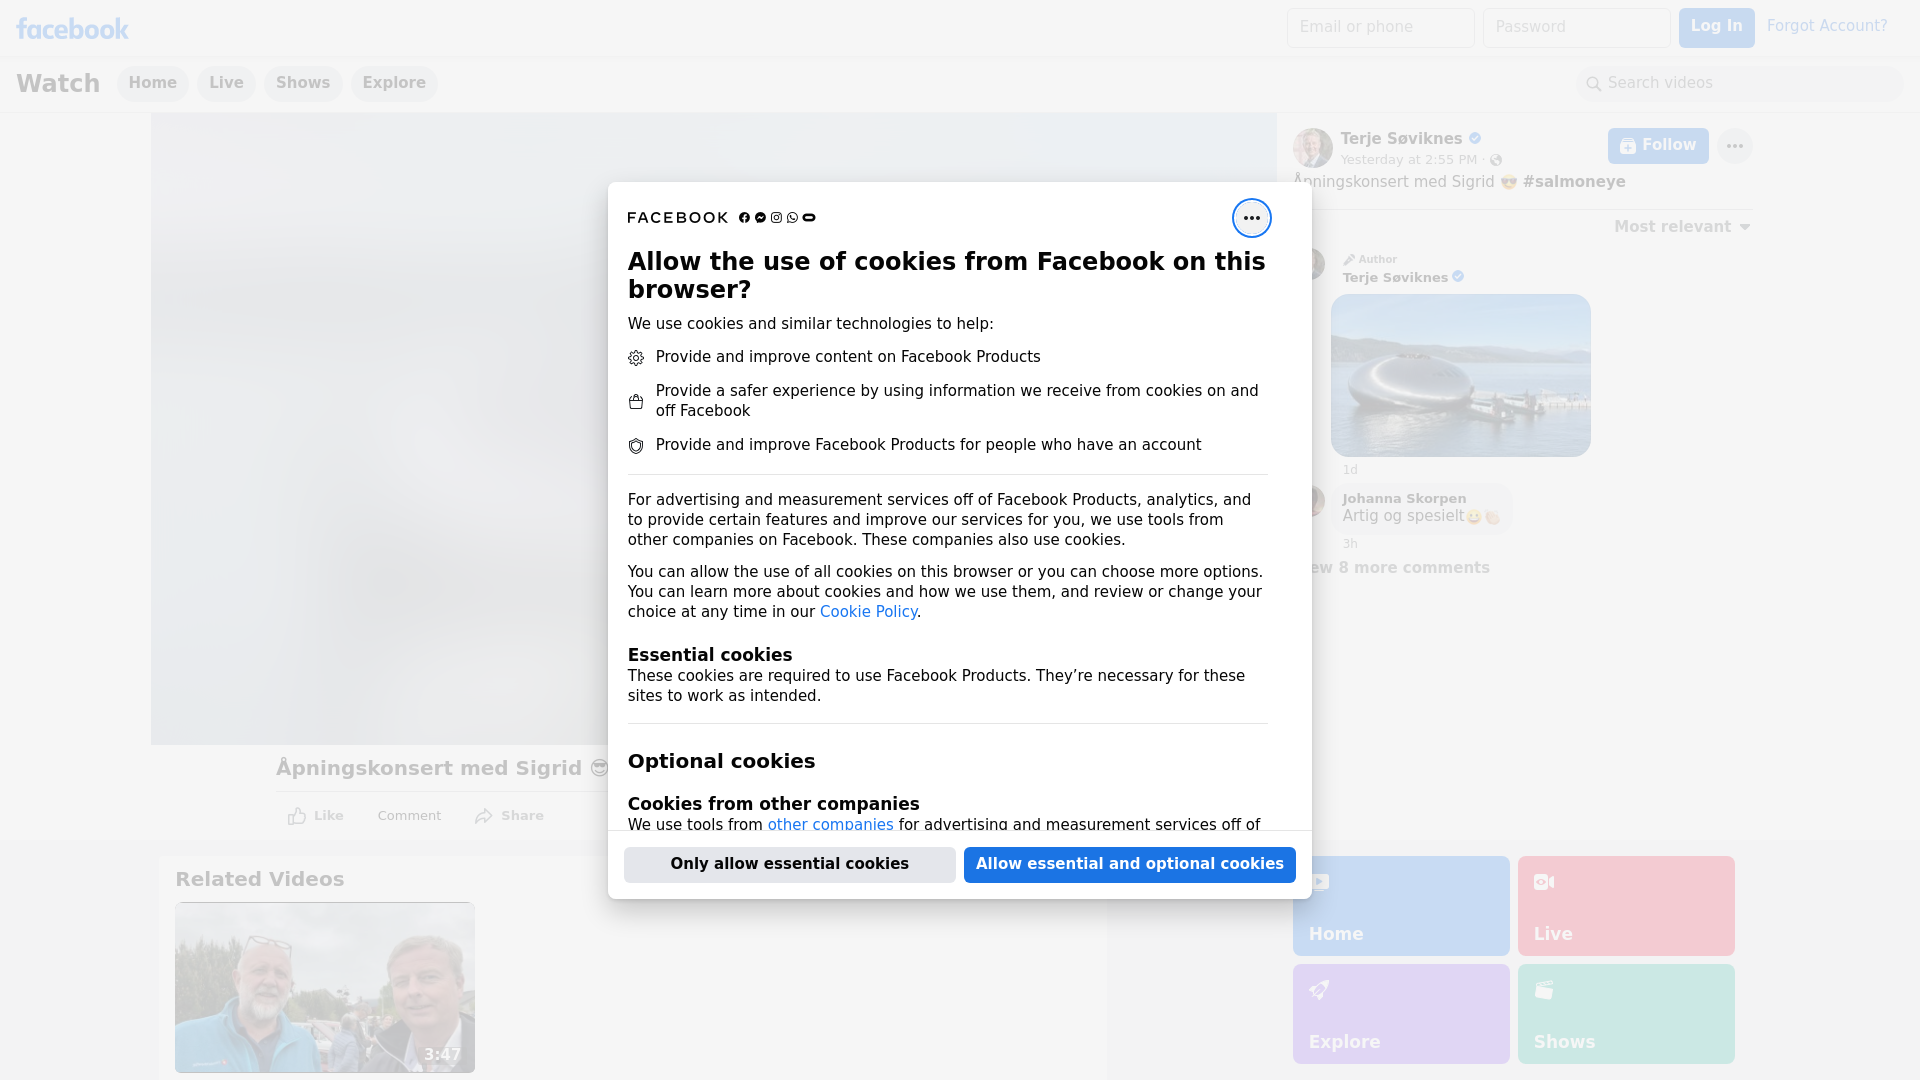Image resolution: width=1920 pixels, height=1080 pixels.
Task: Click Only allow essential cookies button
Action: click(x=789, y=864)
